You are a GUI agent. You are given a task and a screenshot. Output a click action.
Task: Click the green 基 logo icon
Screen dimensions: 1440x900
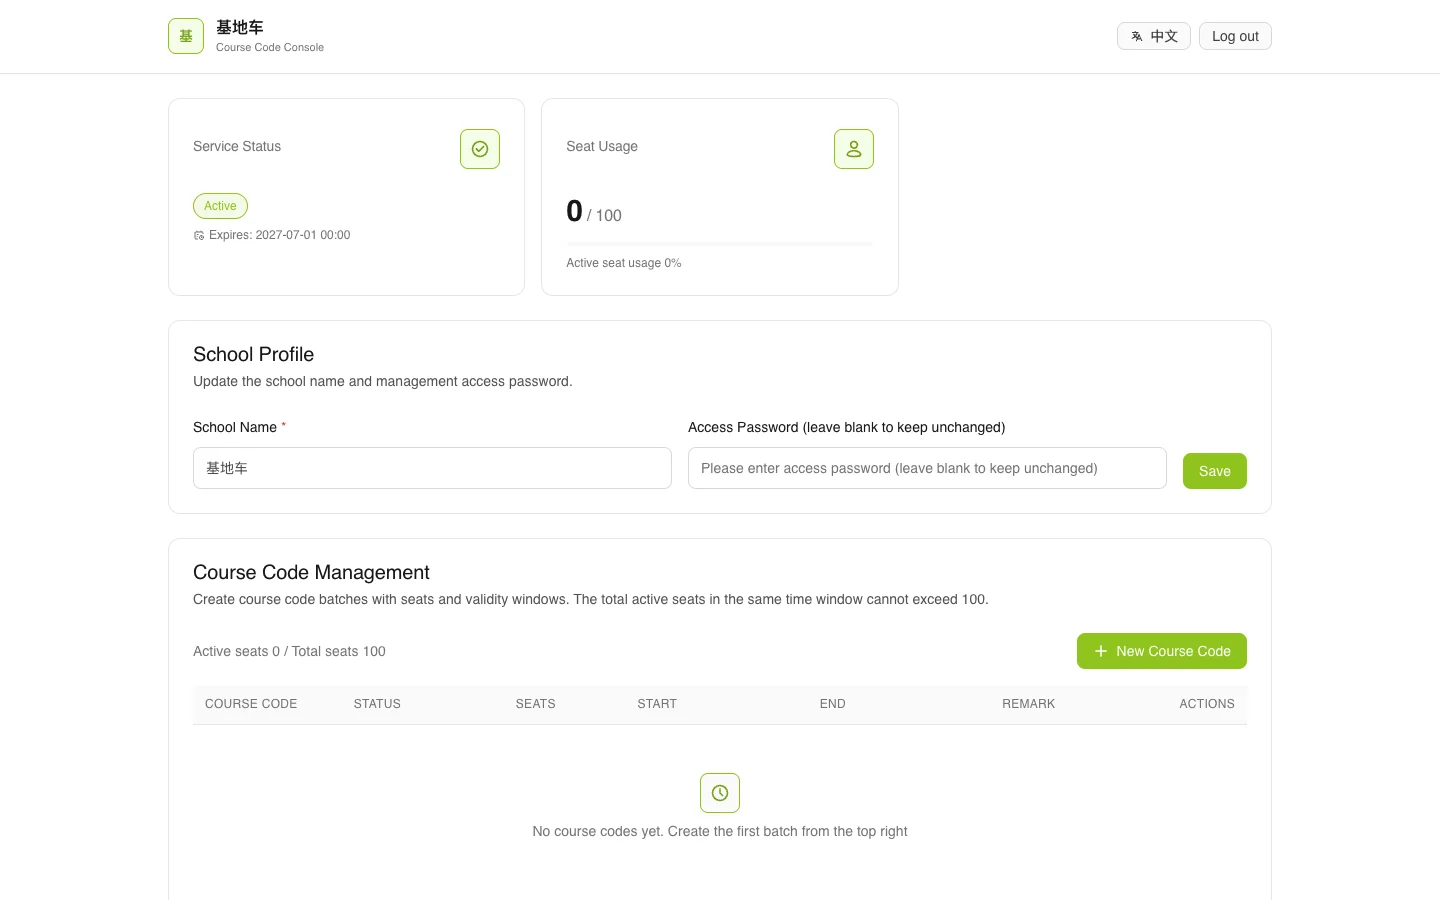pyautogui.click(x=186, y=36)
